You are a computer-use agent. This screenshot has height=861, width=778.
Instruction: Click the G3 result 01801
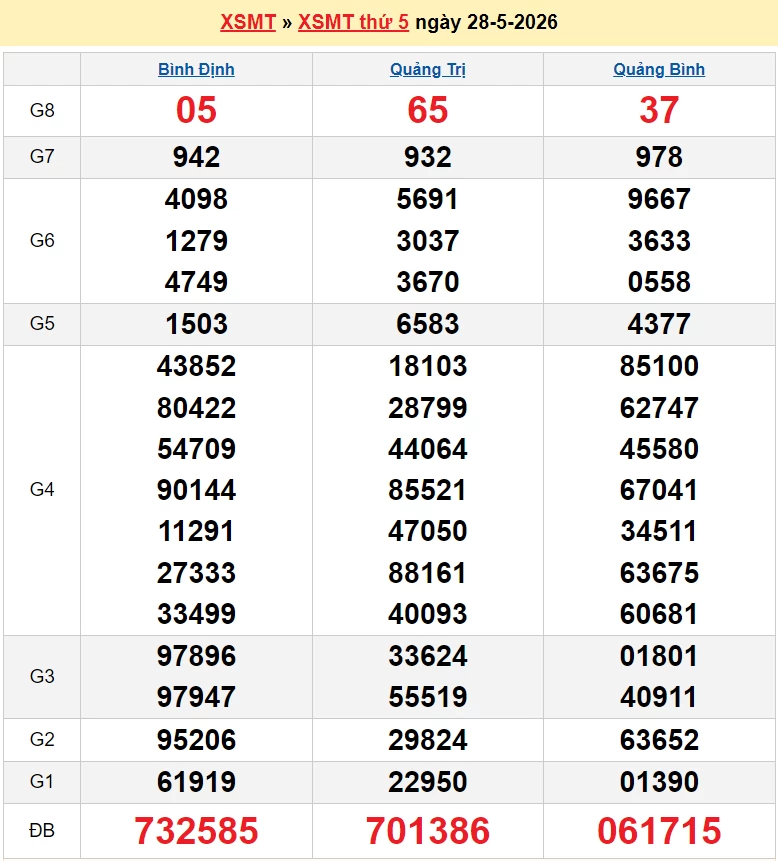659,656
